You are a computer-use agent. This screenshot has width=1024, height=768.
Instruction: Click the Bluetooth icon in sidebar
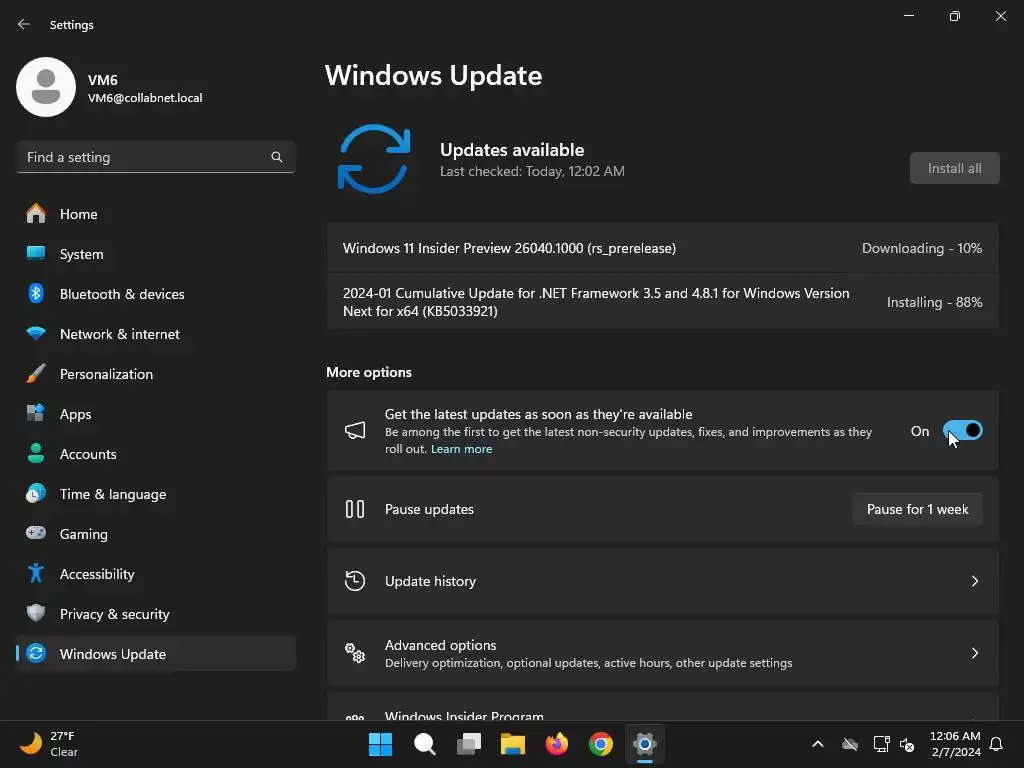(36, 293)
